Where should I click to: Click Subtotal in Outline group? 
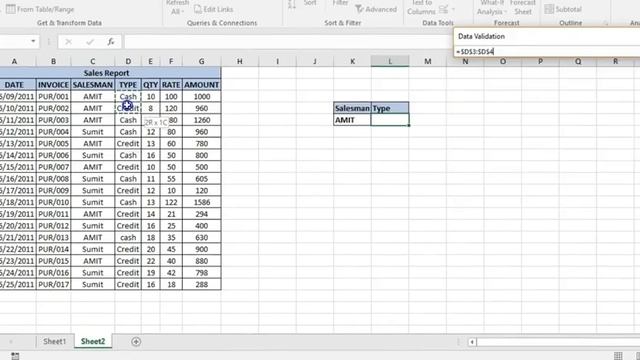point(563,9)
